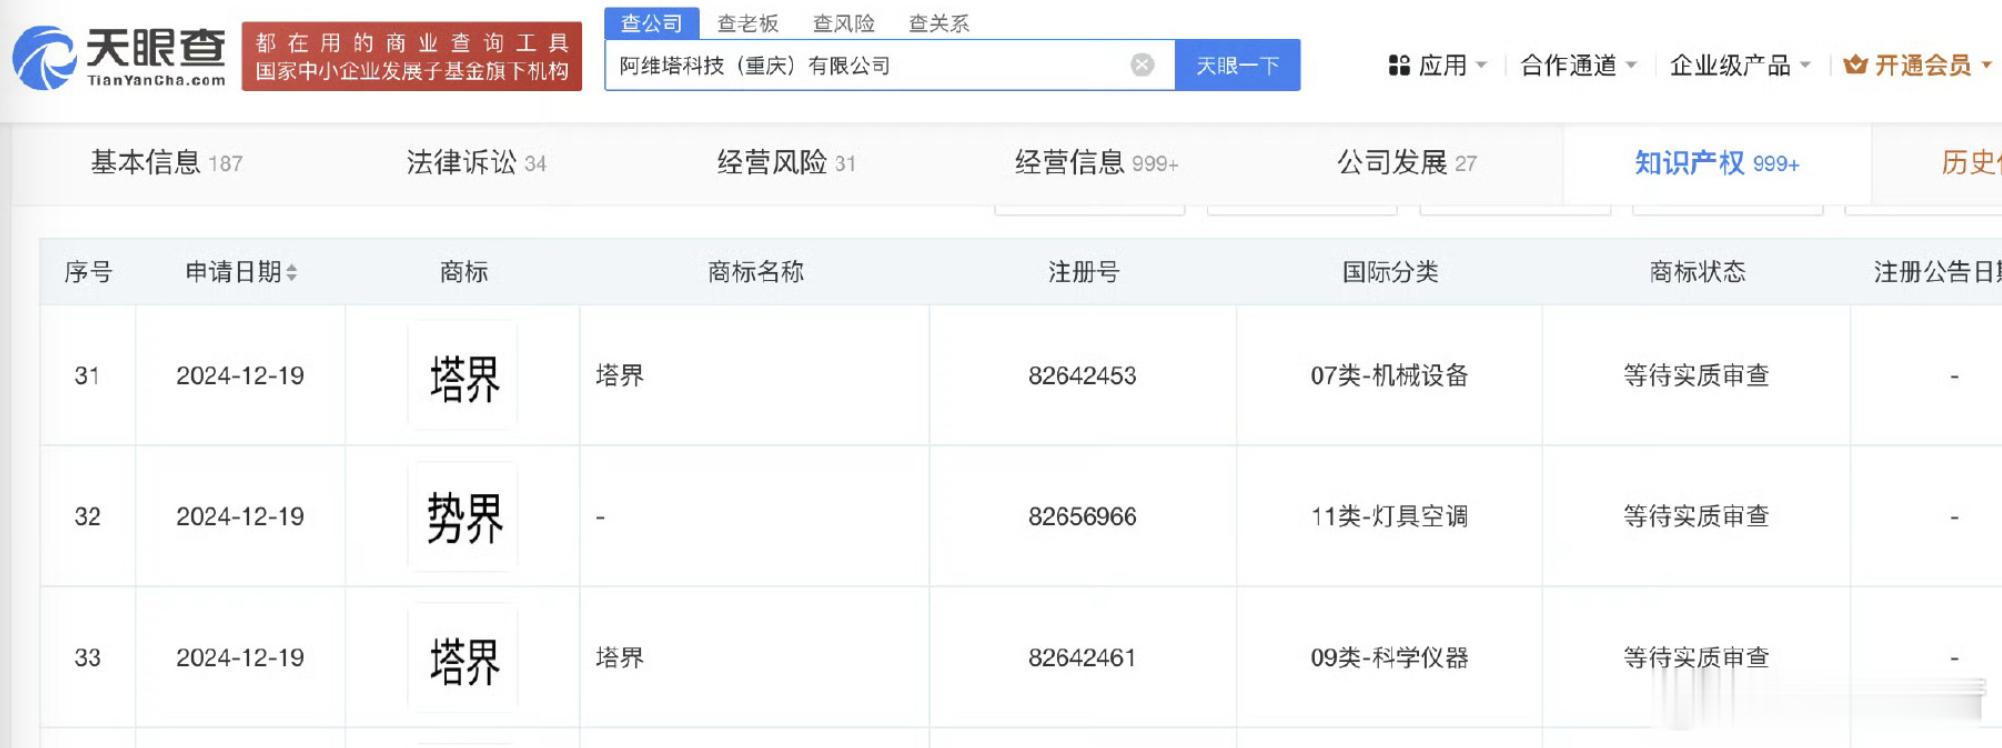Click serial number 32
Image resolution: width=2002 pixels, height=748 pixels.
(x=88, y=517)
